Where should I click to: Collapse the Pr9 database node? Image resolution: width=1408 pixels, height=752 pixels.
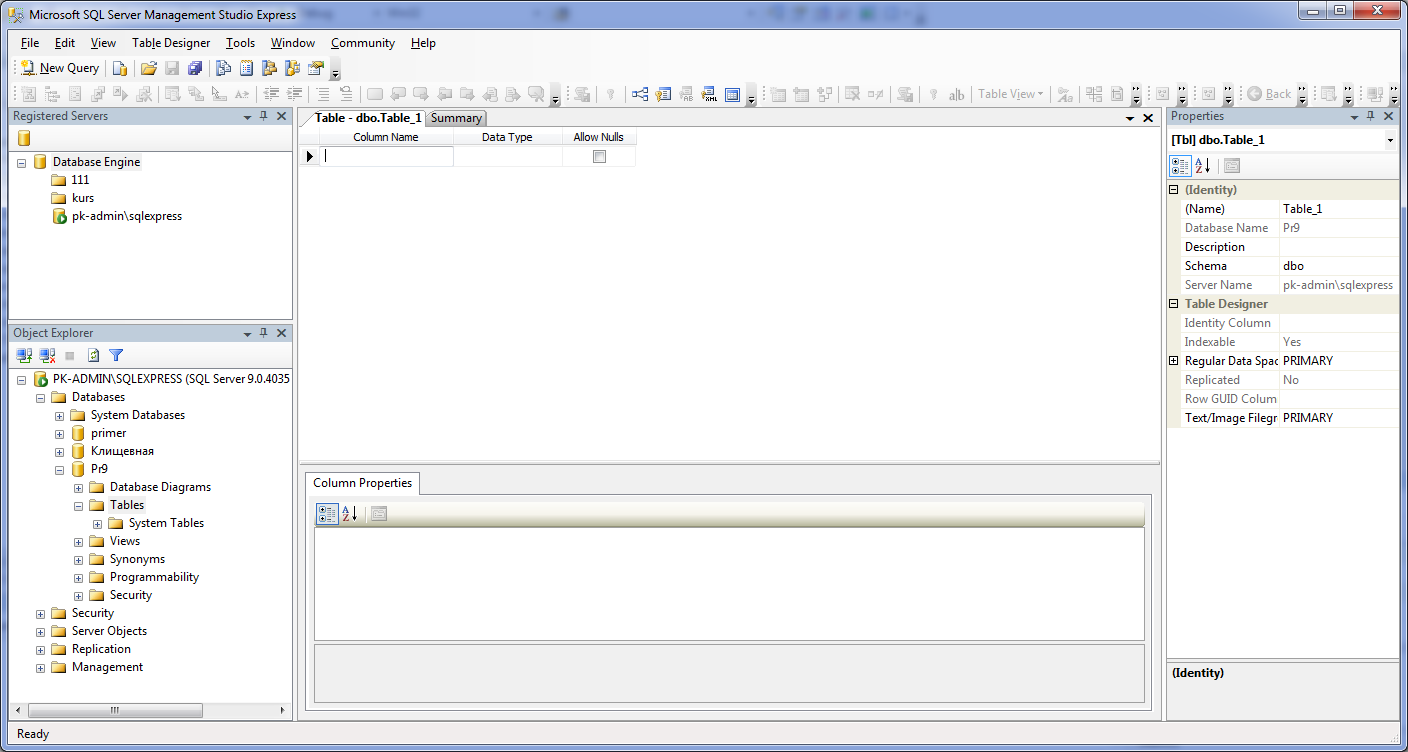point(59,469)
